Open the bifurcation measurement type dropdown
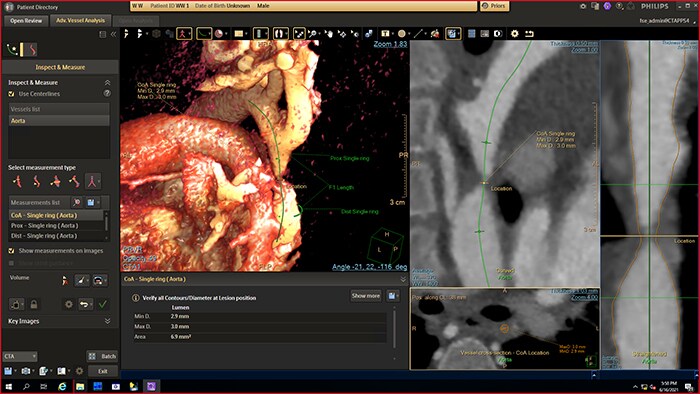Viewport: 700px width, 394px height. point(93,182)
